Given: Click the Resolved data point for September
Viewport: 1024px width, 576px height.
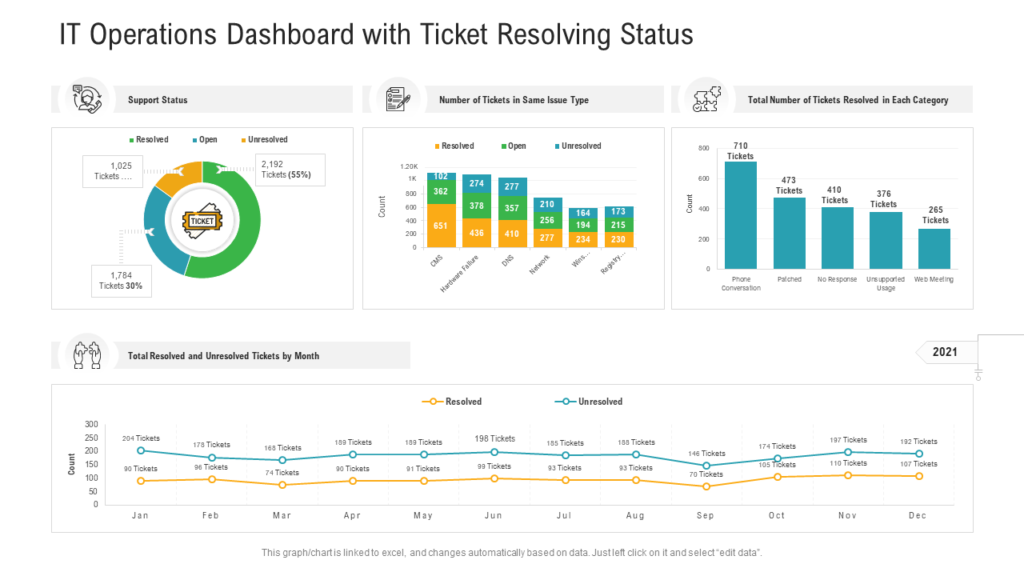Looking at the screenshot, I should coord(707,486).
